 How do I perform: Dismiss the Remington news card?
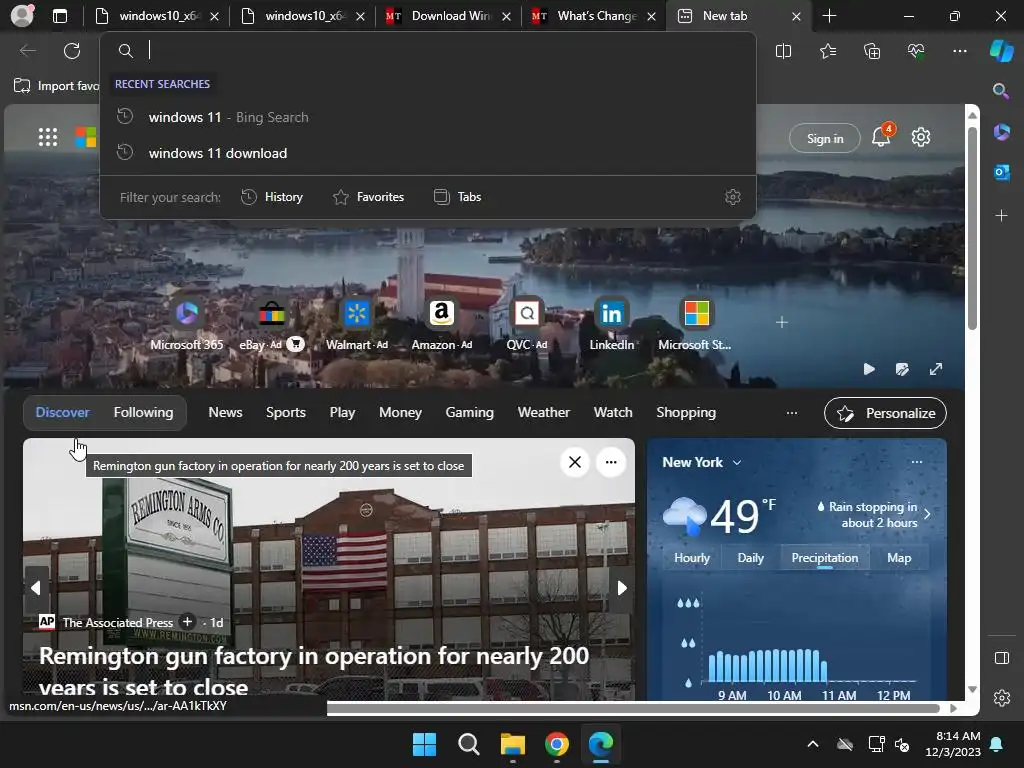[575, 462]
